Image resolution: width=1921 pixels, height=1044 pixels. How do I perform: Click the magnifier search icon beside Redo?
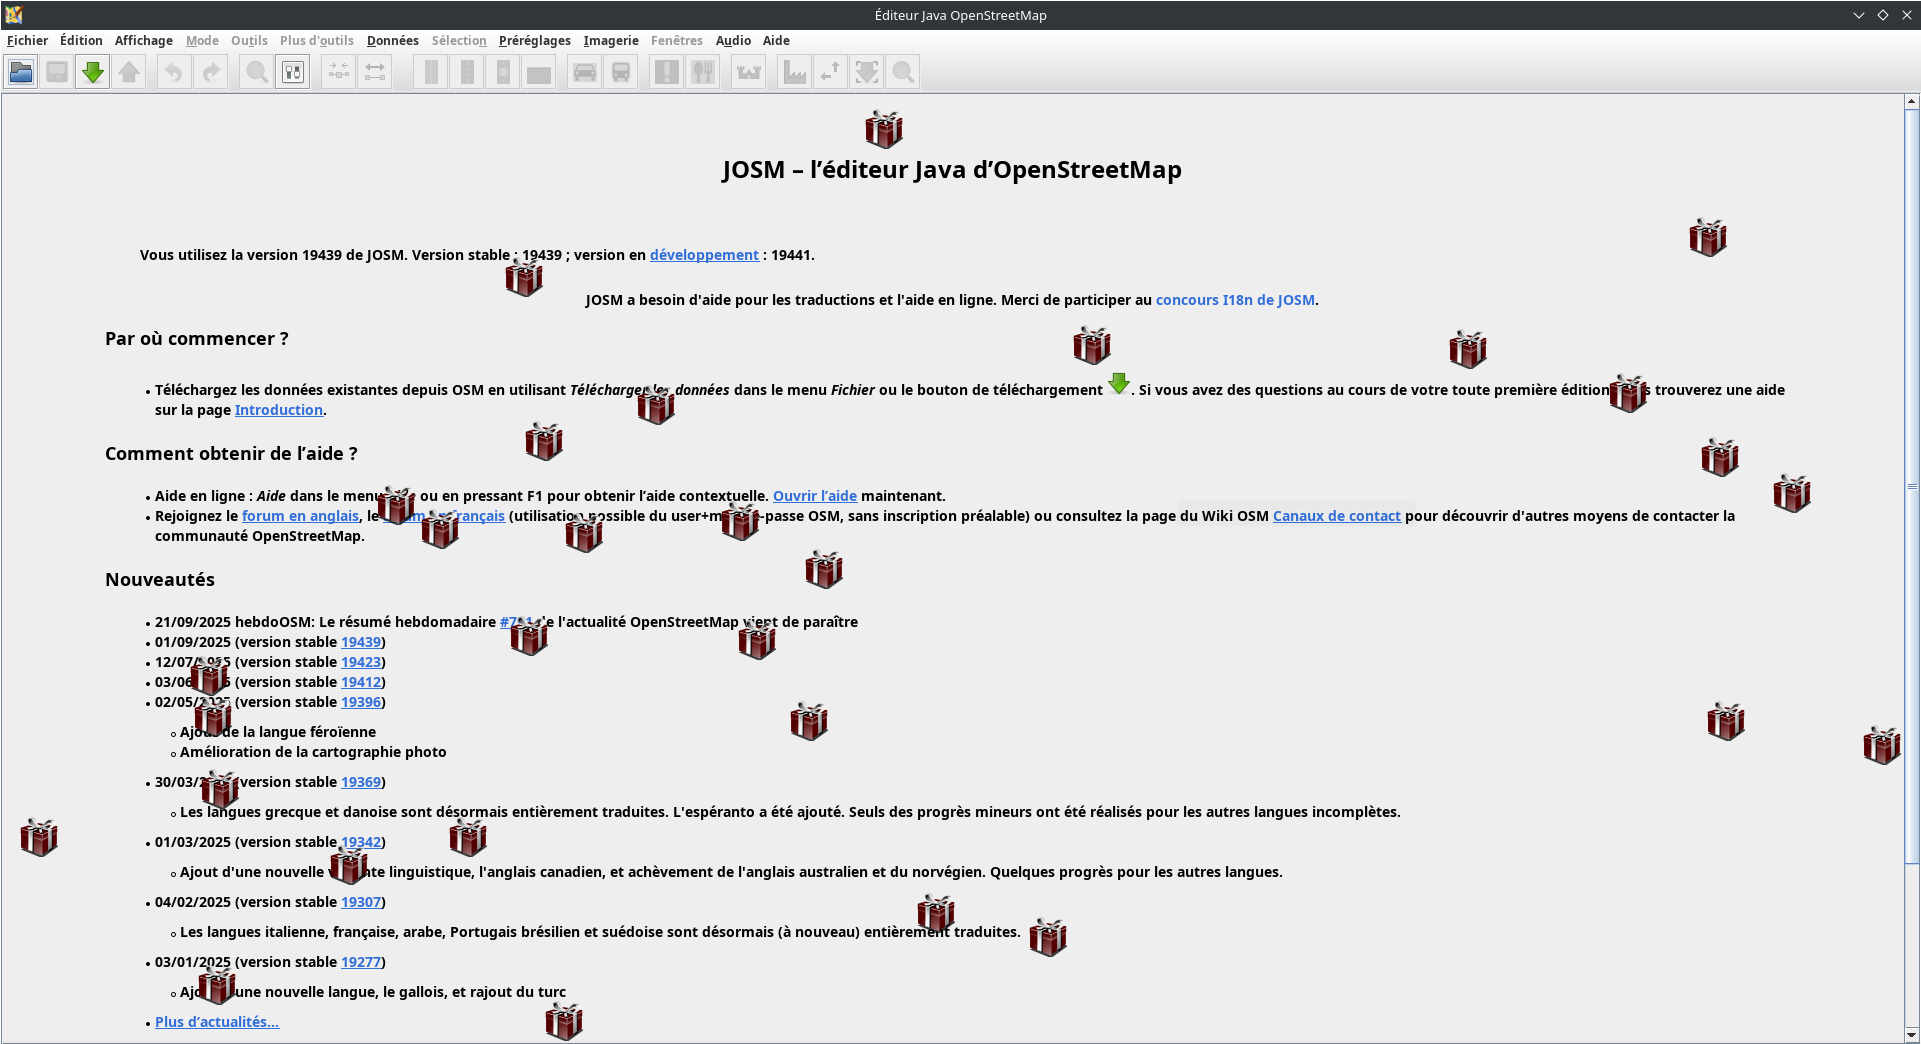[x=257, y=72]
